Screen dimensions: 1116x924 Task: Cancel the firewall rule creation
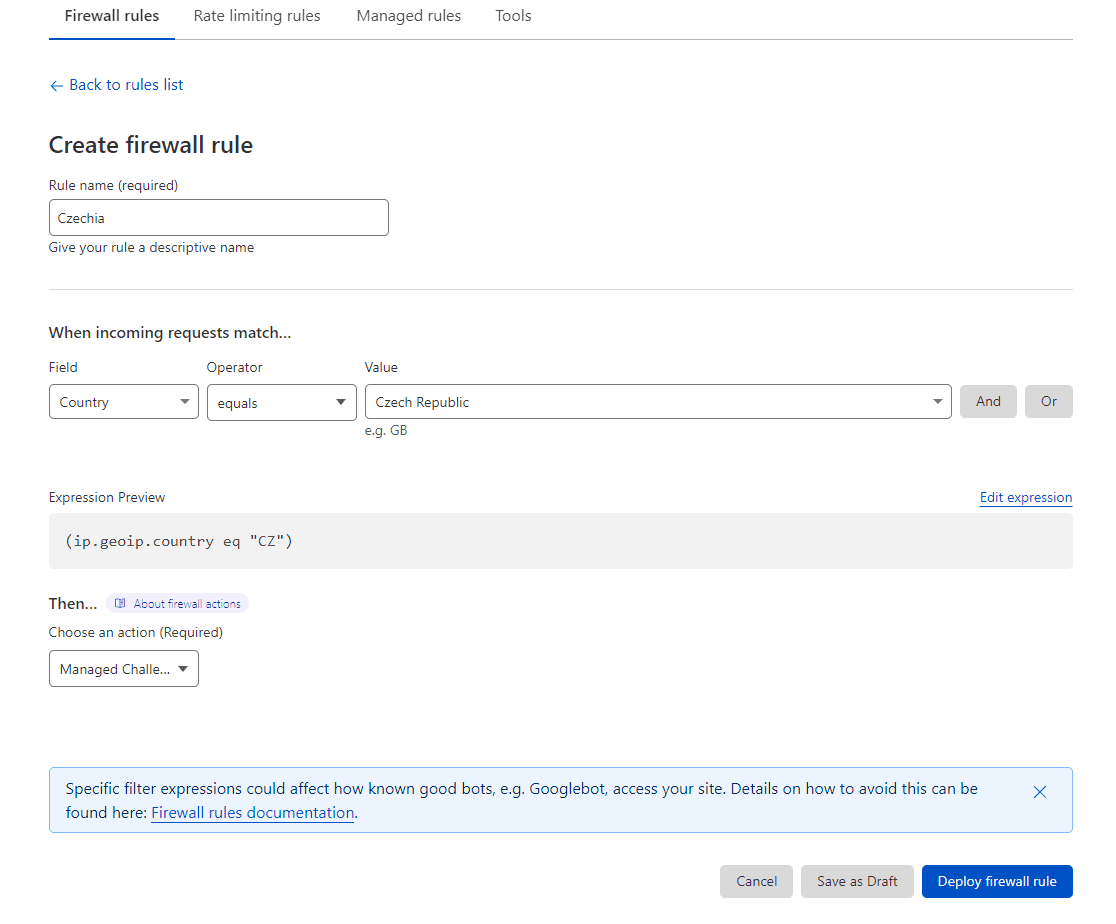756,881
